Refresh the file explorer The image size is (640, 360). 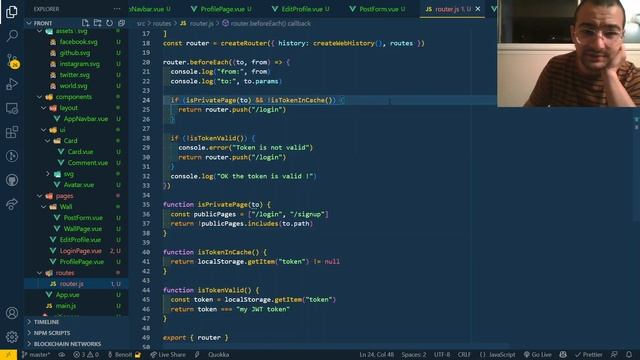pos(109,23)
